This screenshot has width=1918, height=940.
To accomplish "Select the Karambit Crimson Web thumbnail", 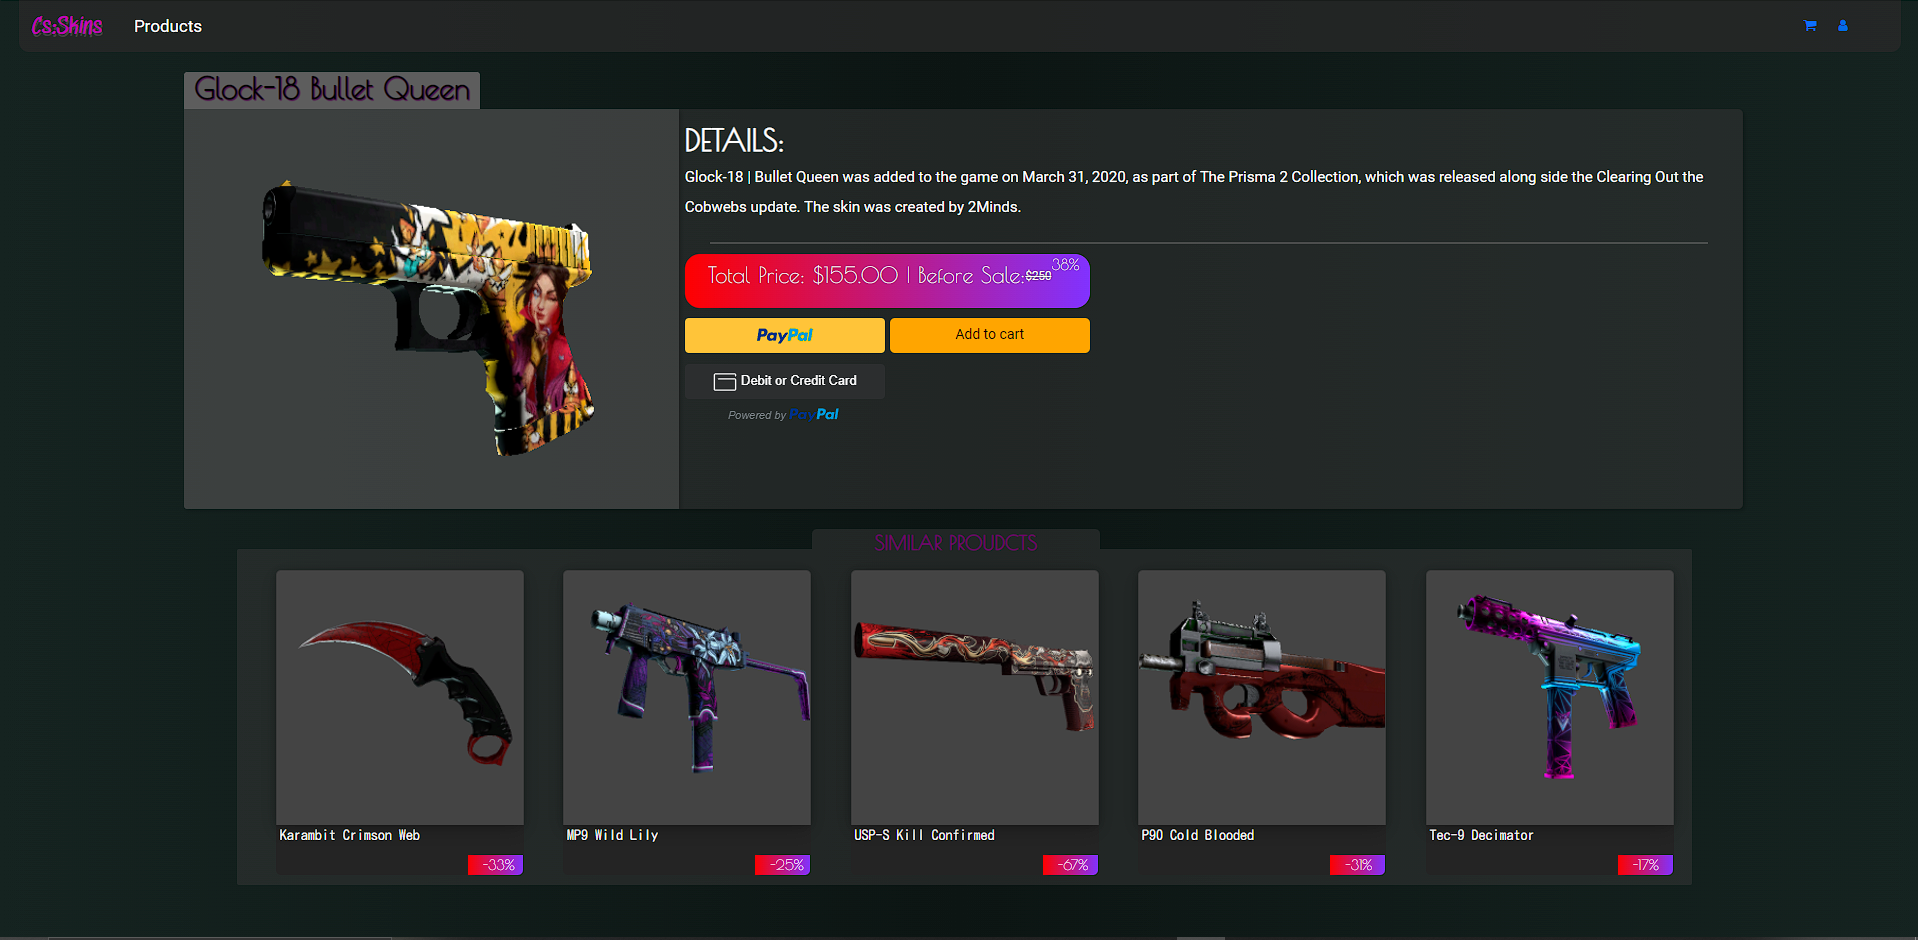I will [399, 697].
